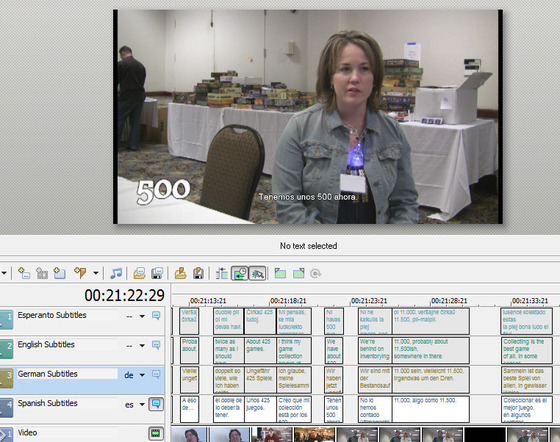Click the Video track name label
This screenshot has height=442, width=560.
(28, 433)
